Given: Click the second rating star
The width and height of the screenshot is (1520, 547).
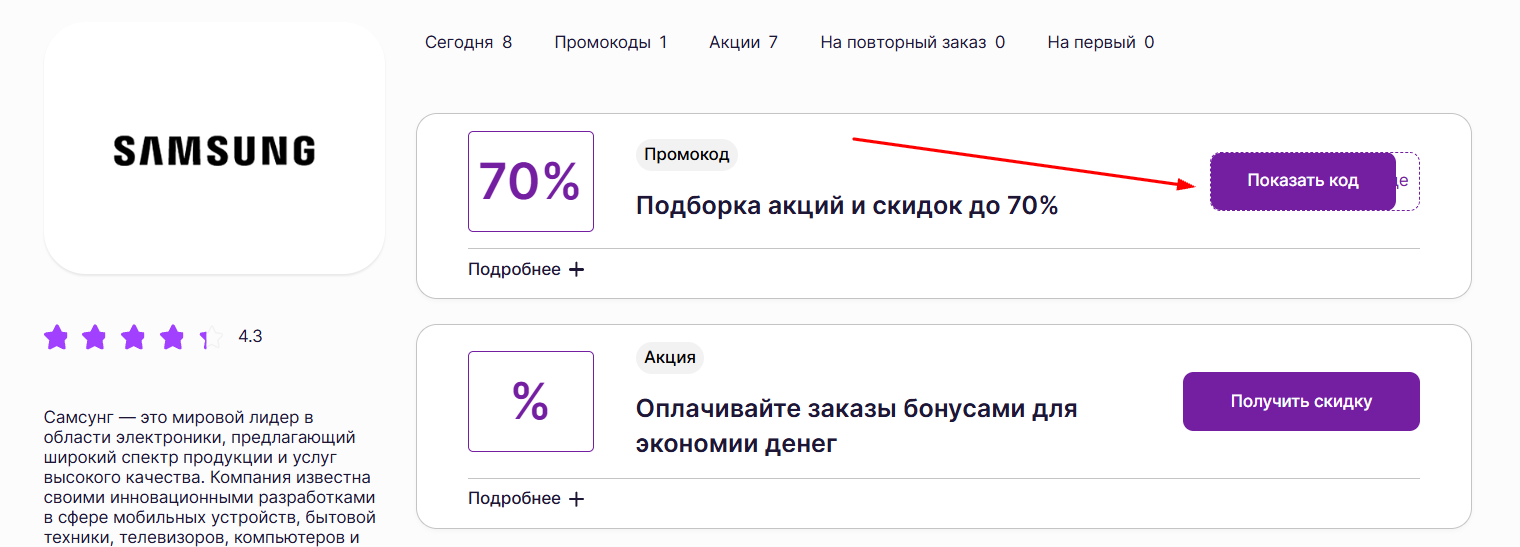Looking at the screenshot, I should [x=94, y=337].
